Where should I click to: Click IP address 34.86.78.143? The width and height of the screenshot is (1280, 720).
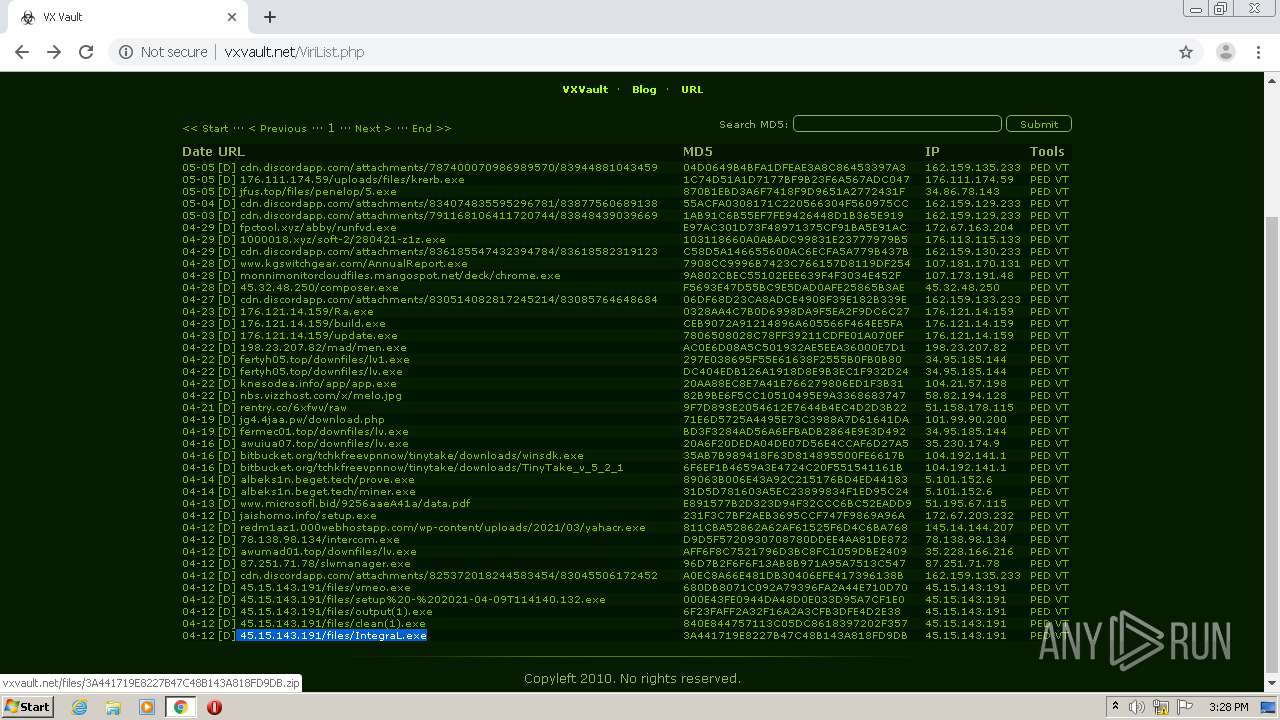coord(962,191)
